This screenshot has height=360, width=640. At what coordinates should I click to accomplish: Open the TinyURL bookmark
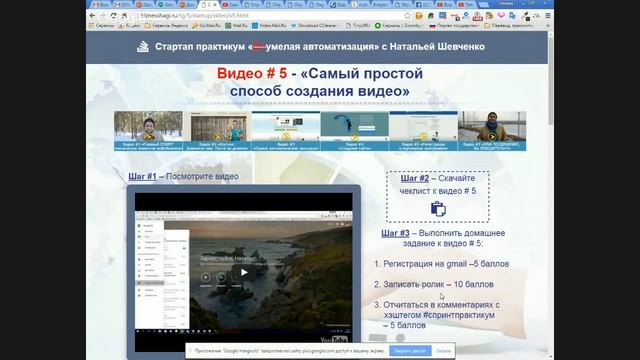click(358, 25)
